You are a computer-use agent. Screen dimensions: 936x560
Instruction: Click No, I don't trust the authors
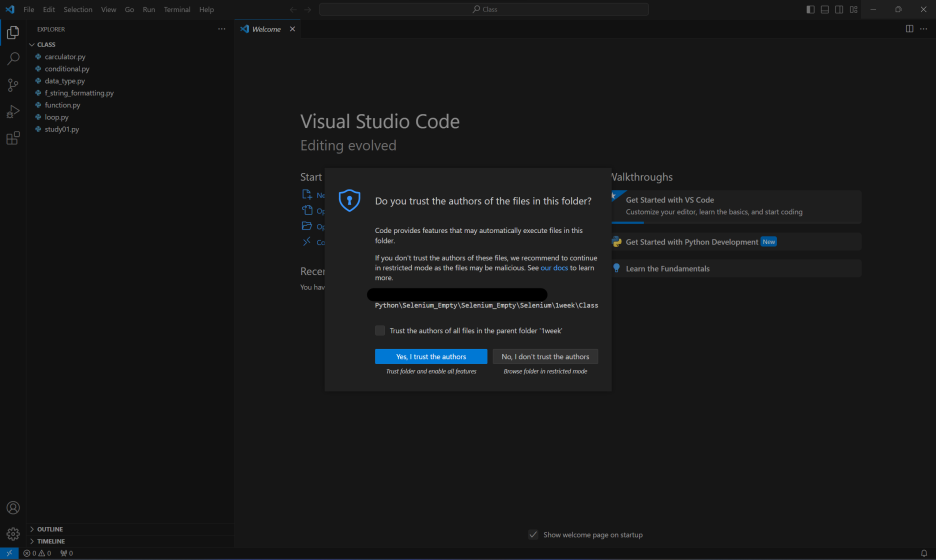[545, 356]
